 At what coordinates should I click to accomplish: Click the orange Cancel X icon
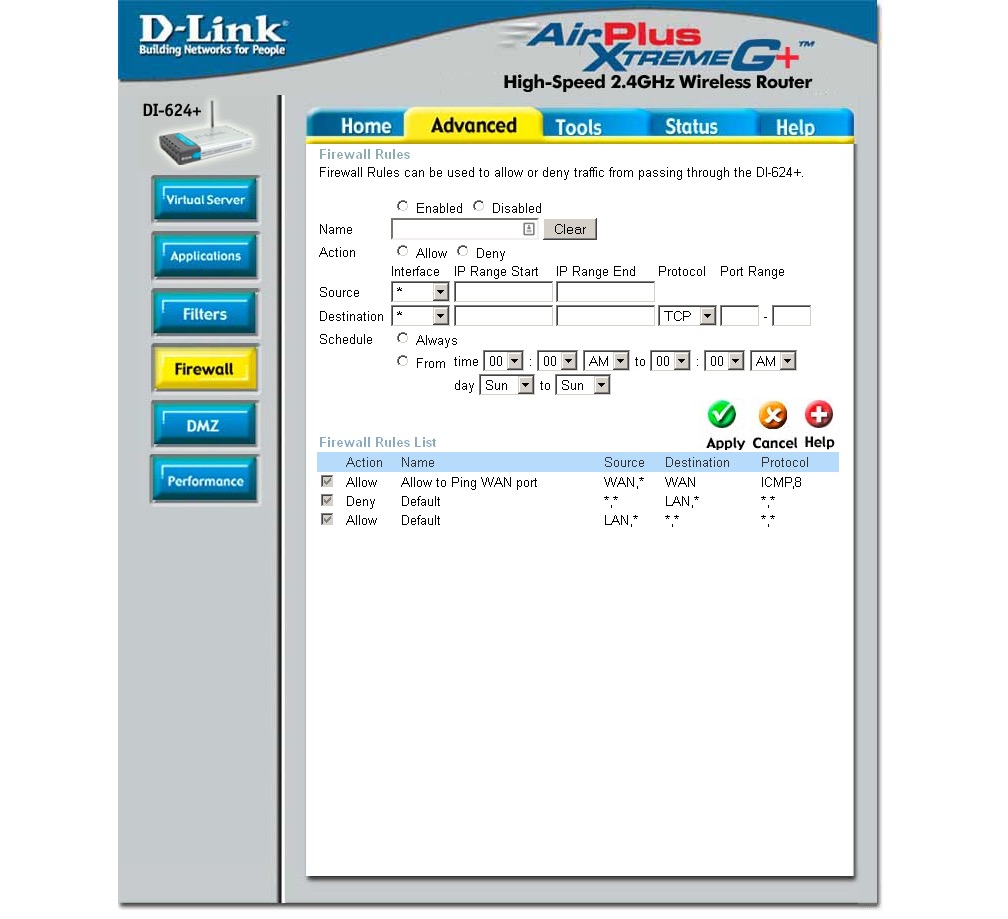click(x=773, y=415)
